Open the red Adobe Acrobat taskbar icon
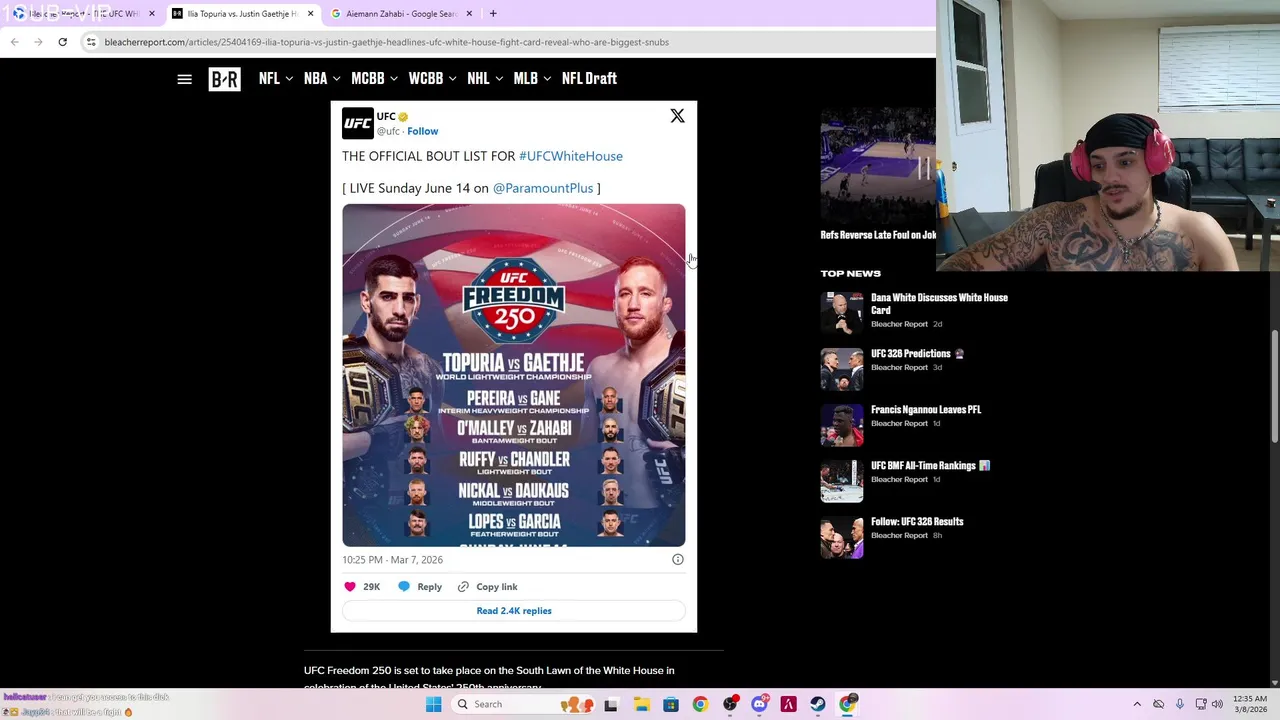 coord(788,704)
